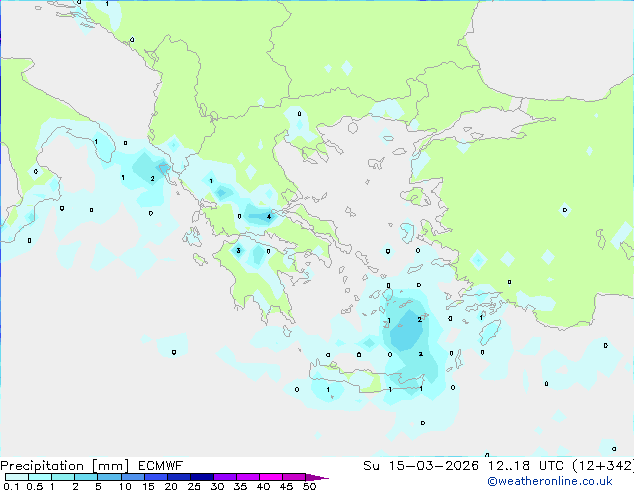634x490 pixels.
Task: Click the 'Su 15-03-2026' date text
Action: (421, 466)
